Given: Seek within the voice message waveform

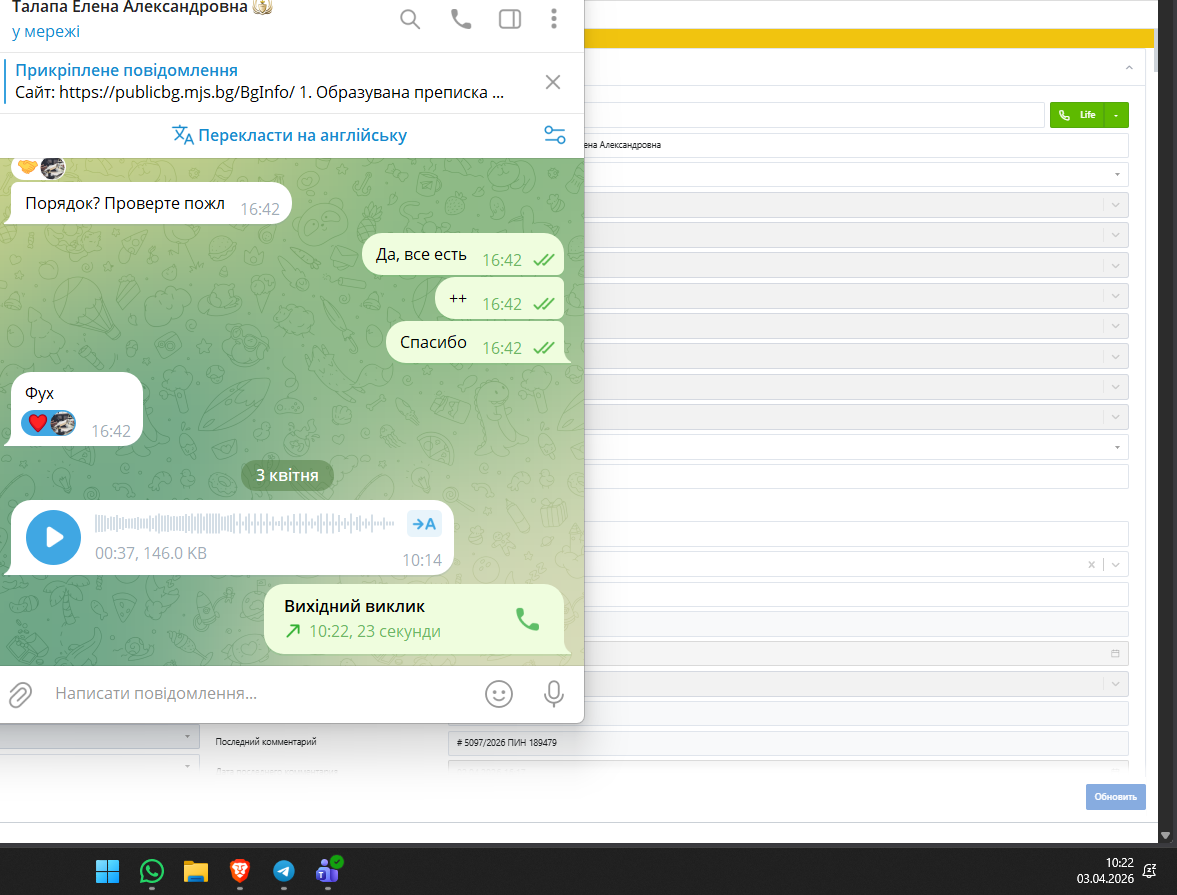Looking at the screenshot, I should coord(244,523).
